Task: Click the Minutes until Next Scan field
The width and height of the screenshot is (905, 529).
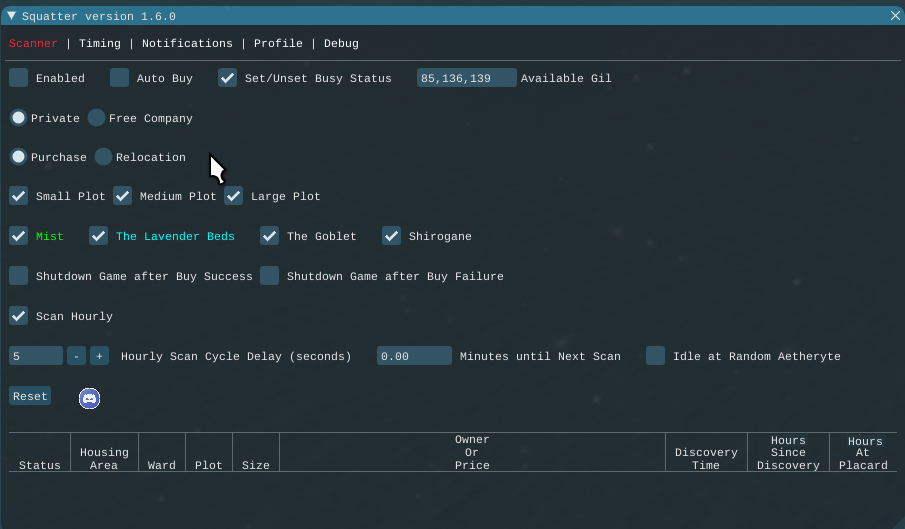Action: (x=414, y=356)
